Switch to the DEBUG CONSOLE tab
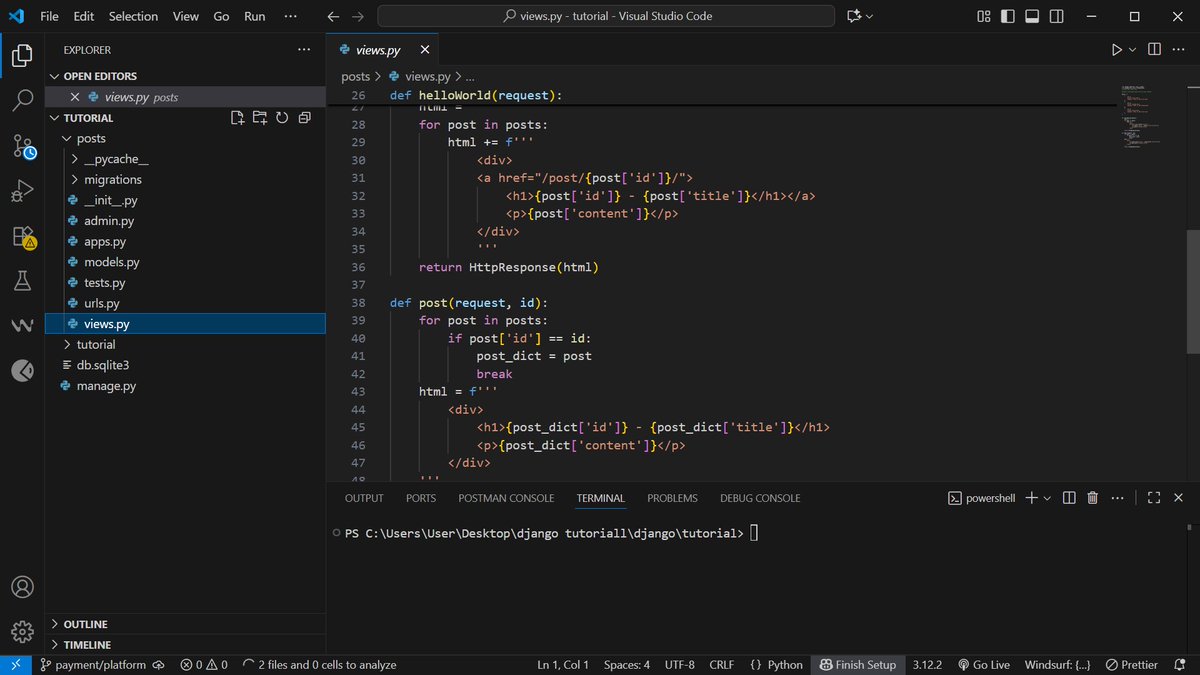 [760, 498]
